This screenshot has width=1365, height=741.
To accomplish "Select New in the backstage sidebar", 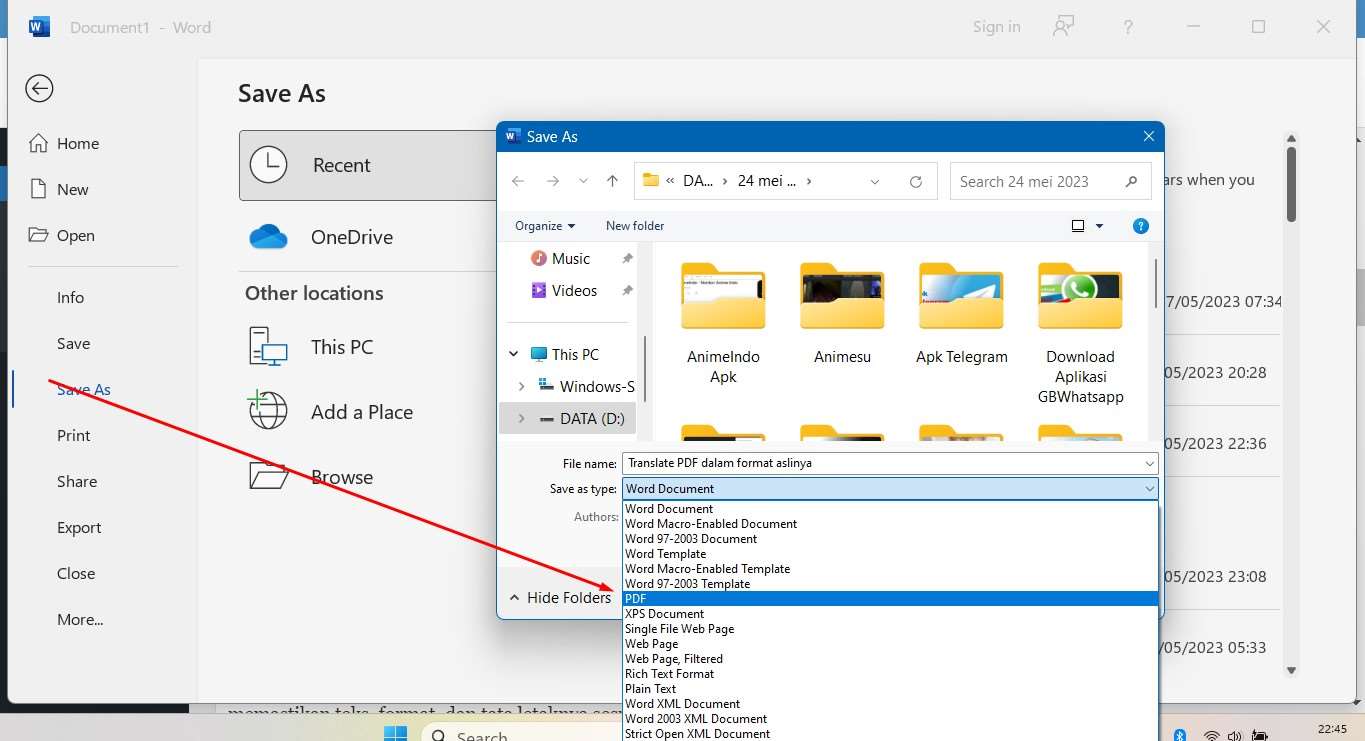I will [59, 189].
